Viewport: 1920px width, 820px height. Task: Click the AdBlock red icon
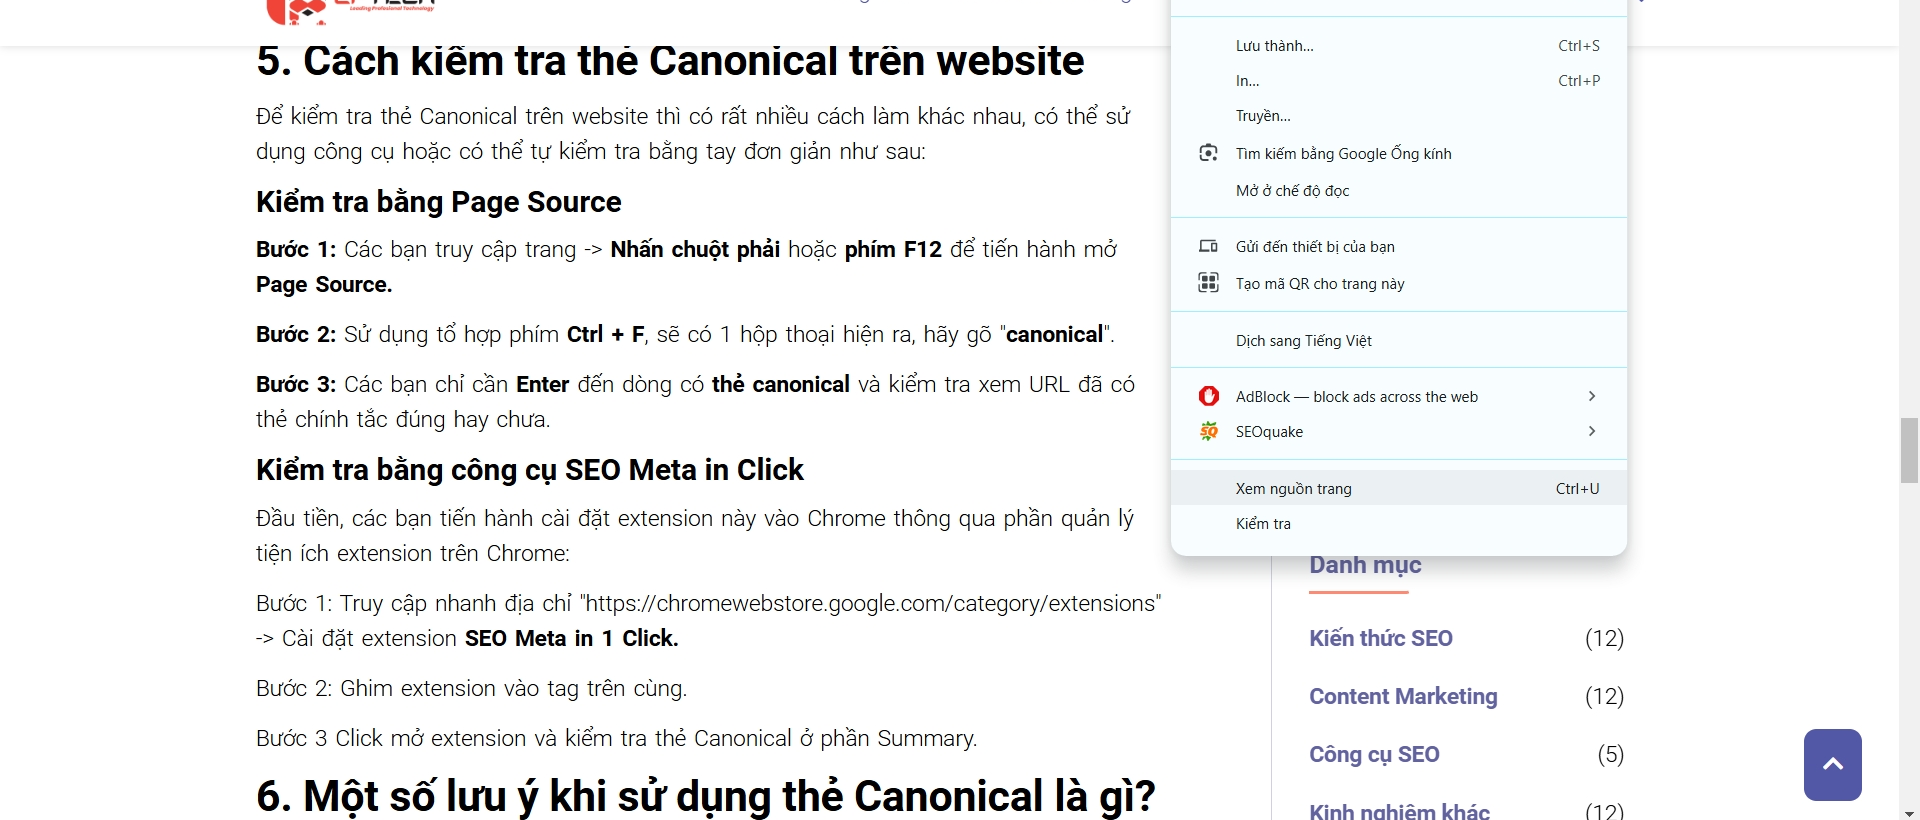coord(1208,396)
